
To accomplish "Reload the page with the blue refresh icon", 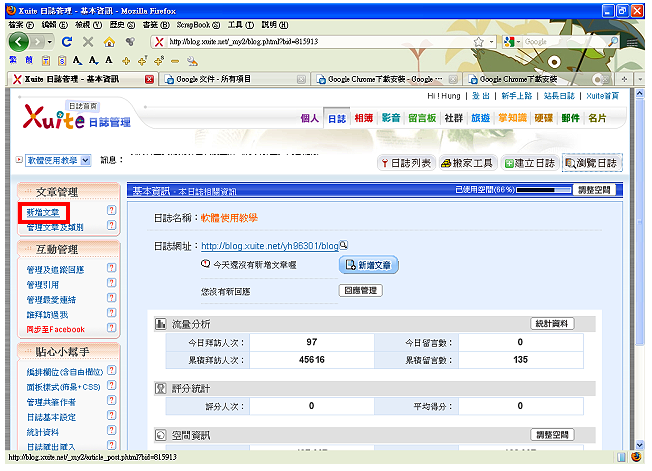I will (67, 42).
